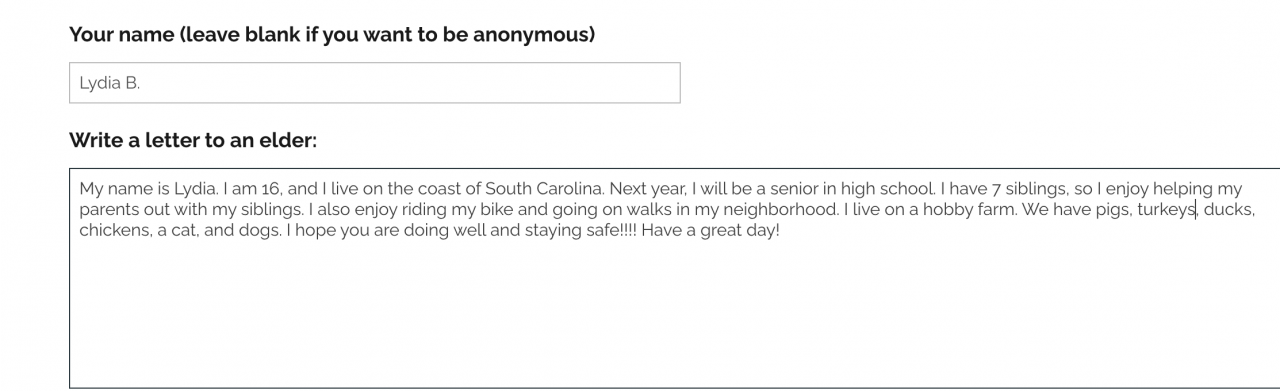This screenshot has width=1280, height=391.
Task: Place cursor on the word "neighborhood"
Action: point(786,210)
